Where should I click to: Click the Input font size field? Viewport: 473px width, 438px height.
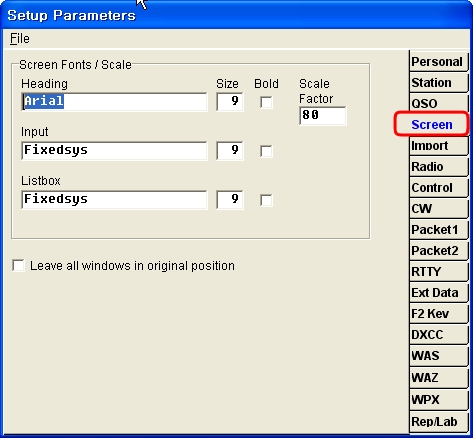pos(230,151)
